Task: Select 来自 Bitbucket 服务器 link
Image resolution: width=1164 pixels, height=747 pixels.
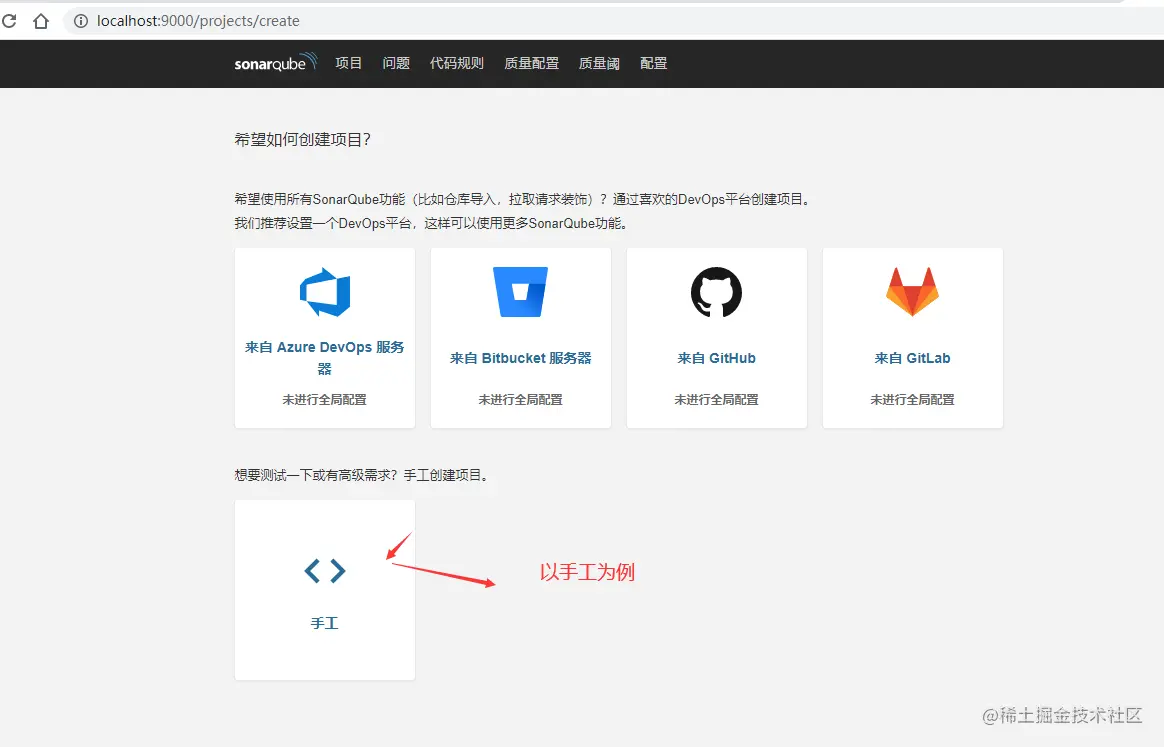Action: click(520, 358)
